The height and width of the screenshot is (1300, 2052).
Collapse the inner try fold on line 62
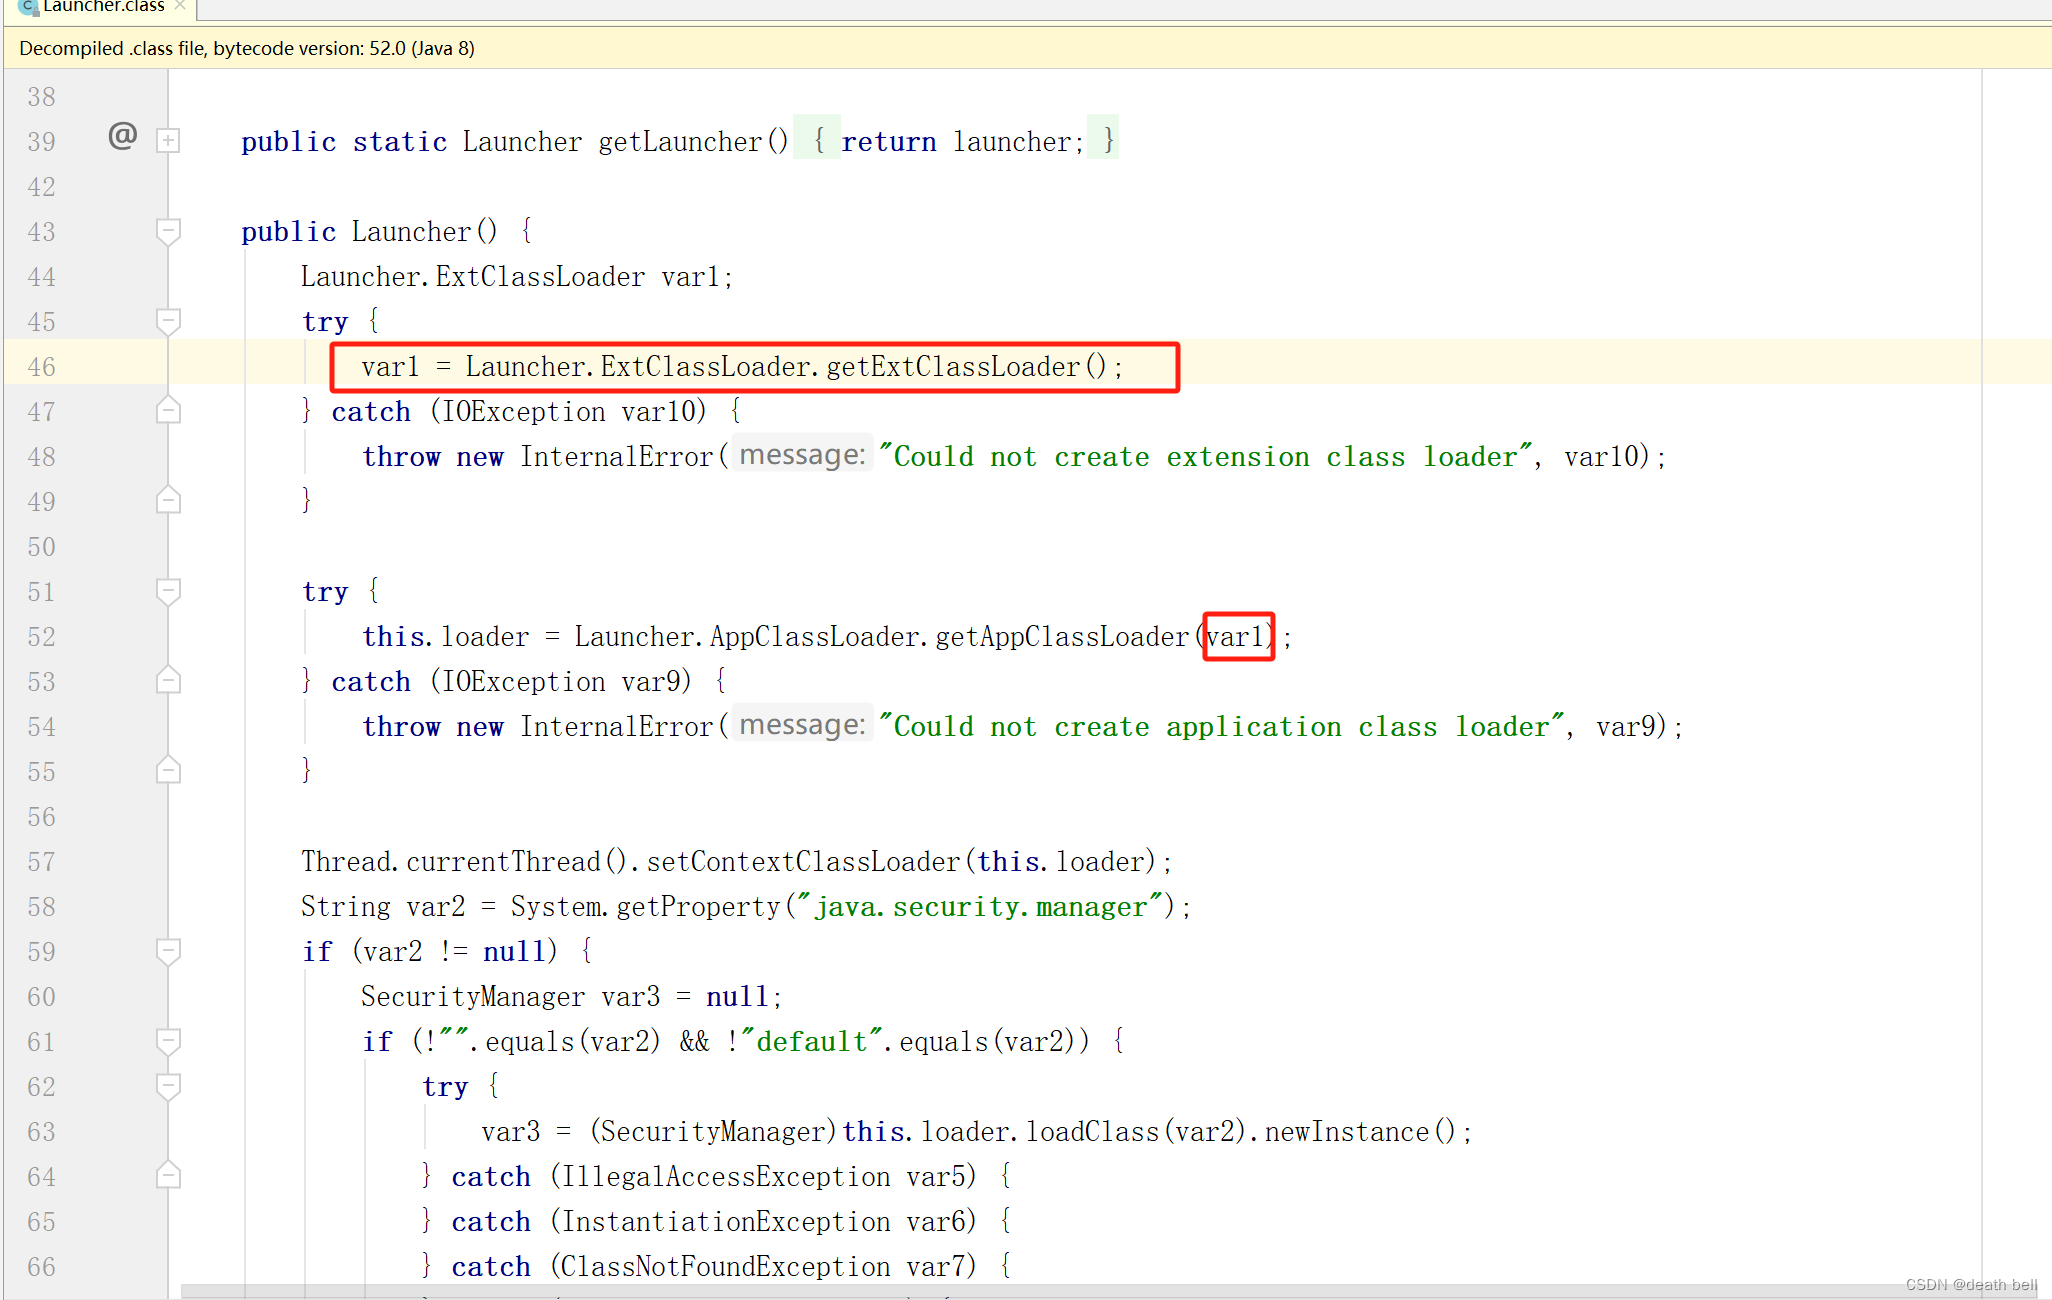(169, 1086)
